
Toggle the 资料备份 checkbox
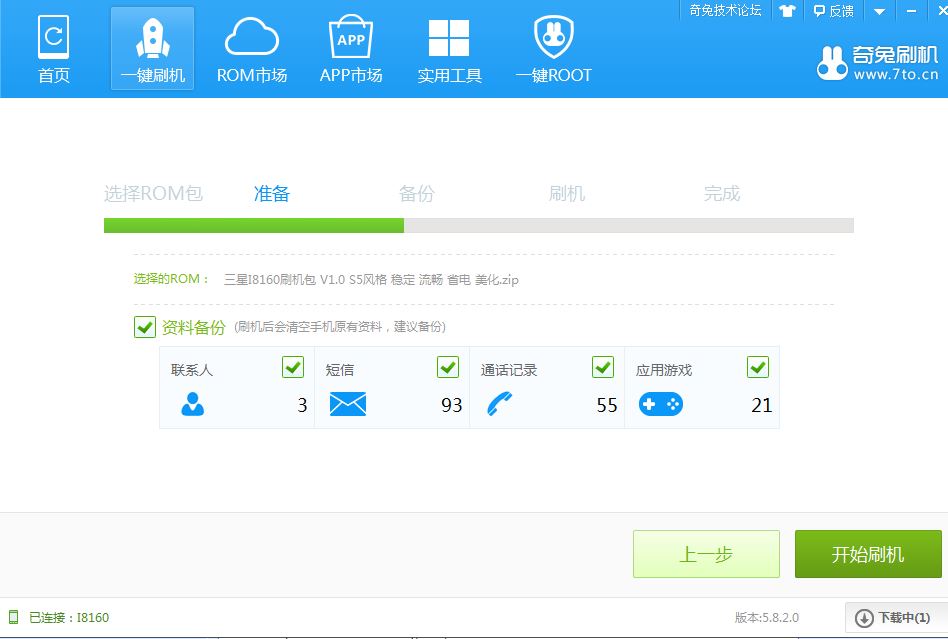145,327
